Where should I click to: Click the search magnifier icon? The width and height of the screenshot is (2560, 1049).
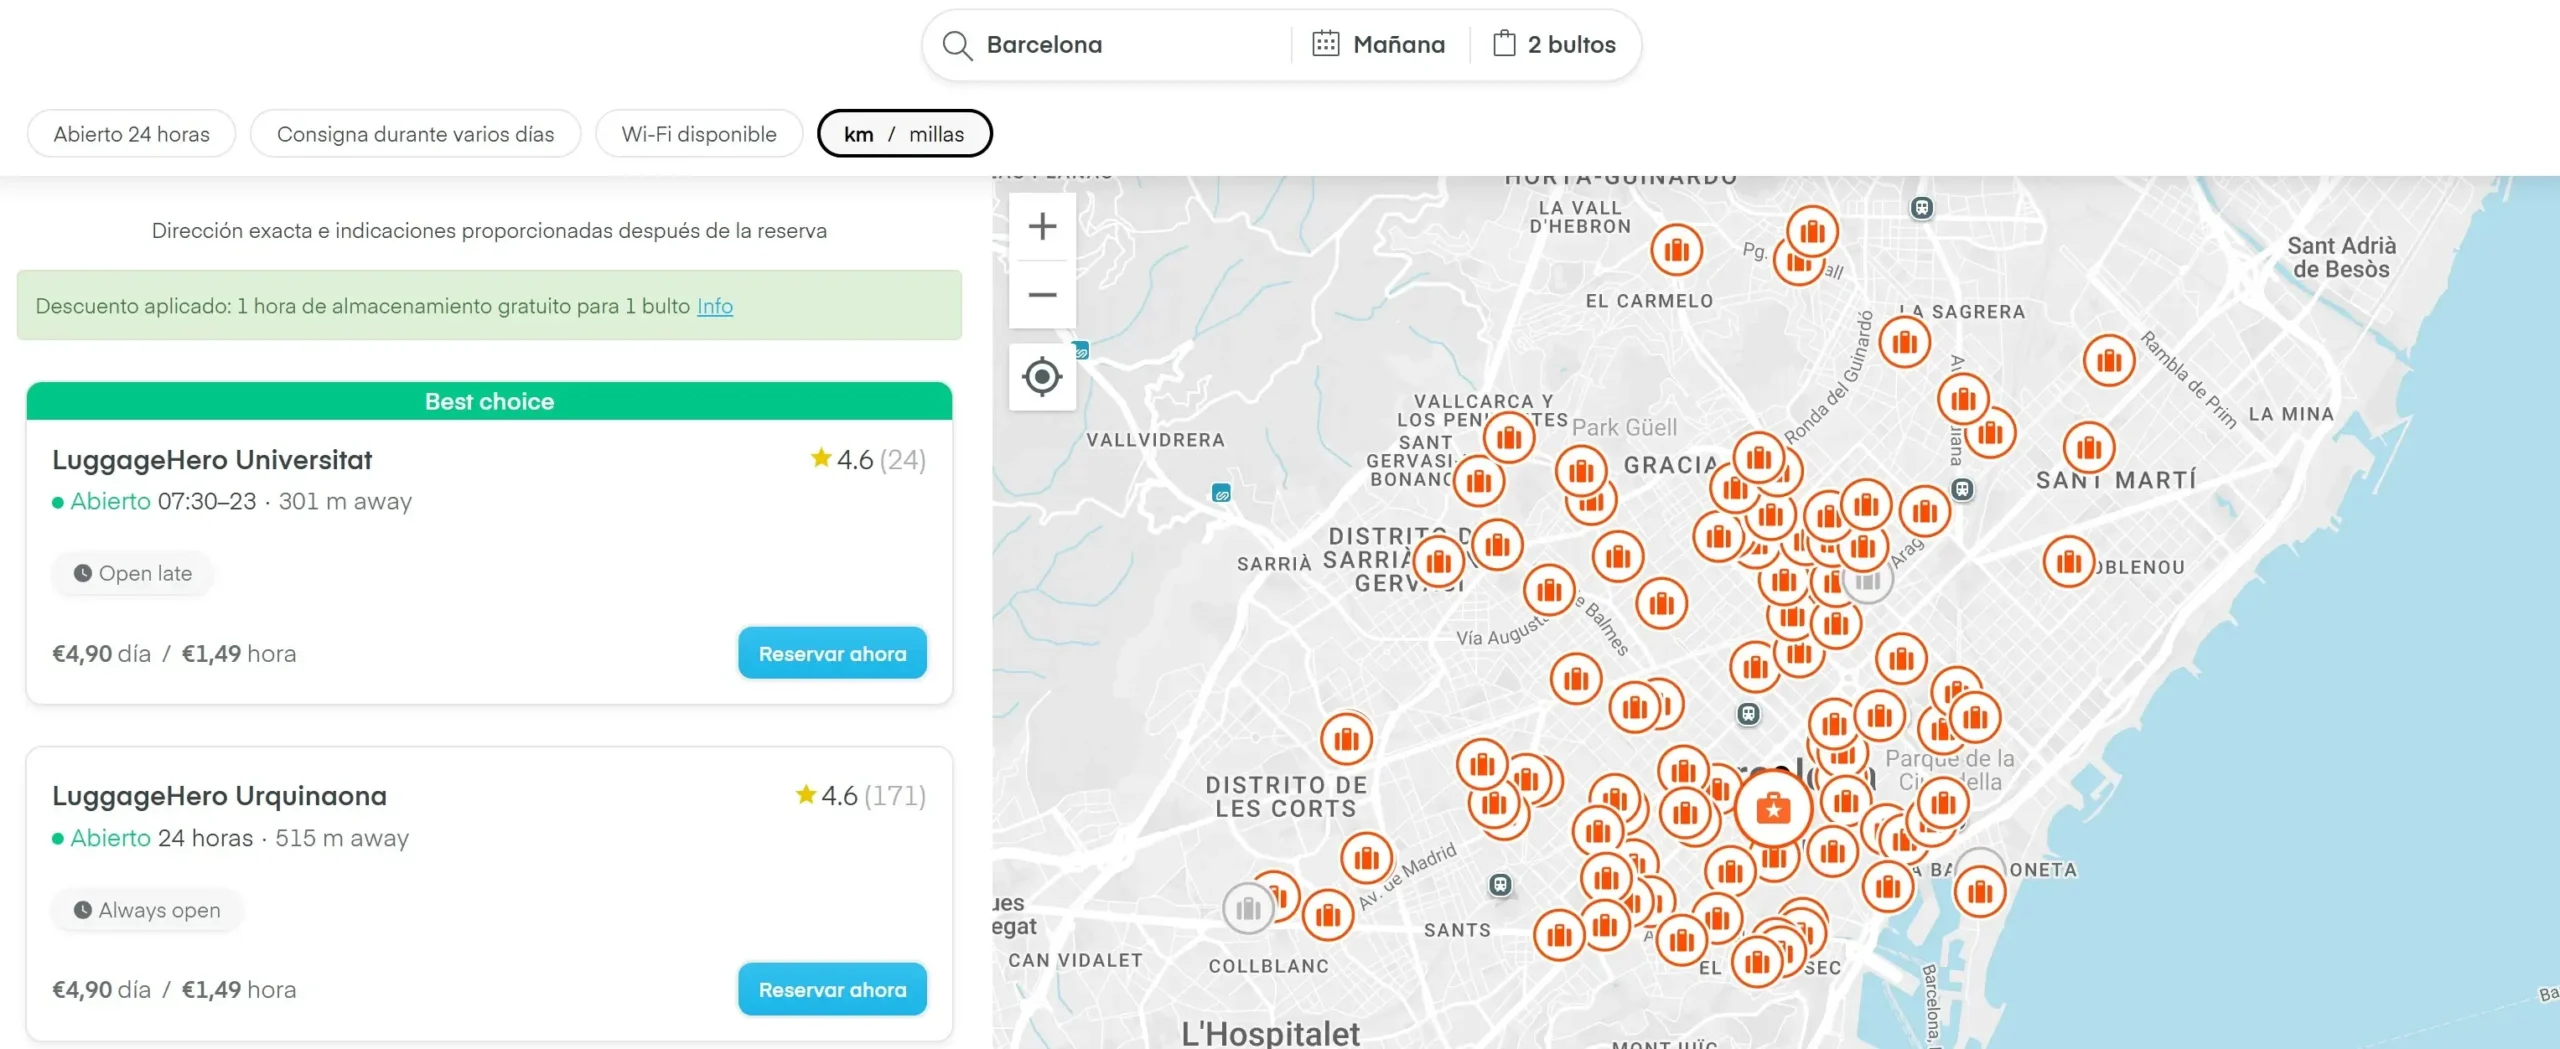tap(957, 45)
